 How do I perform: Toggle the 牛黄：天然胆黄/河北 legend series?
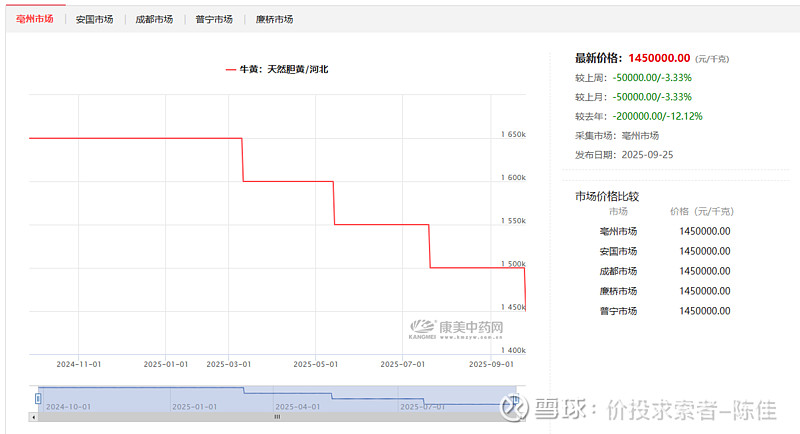pos(277,69)
